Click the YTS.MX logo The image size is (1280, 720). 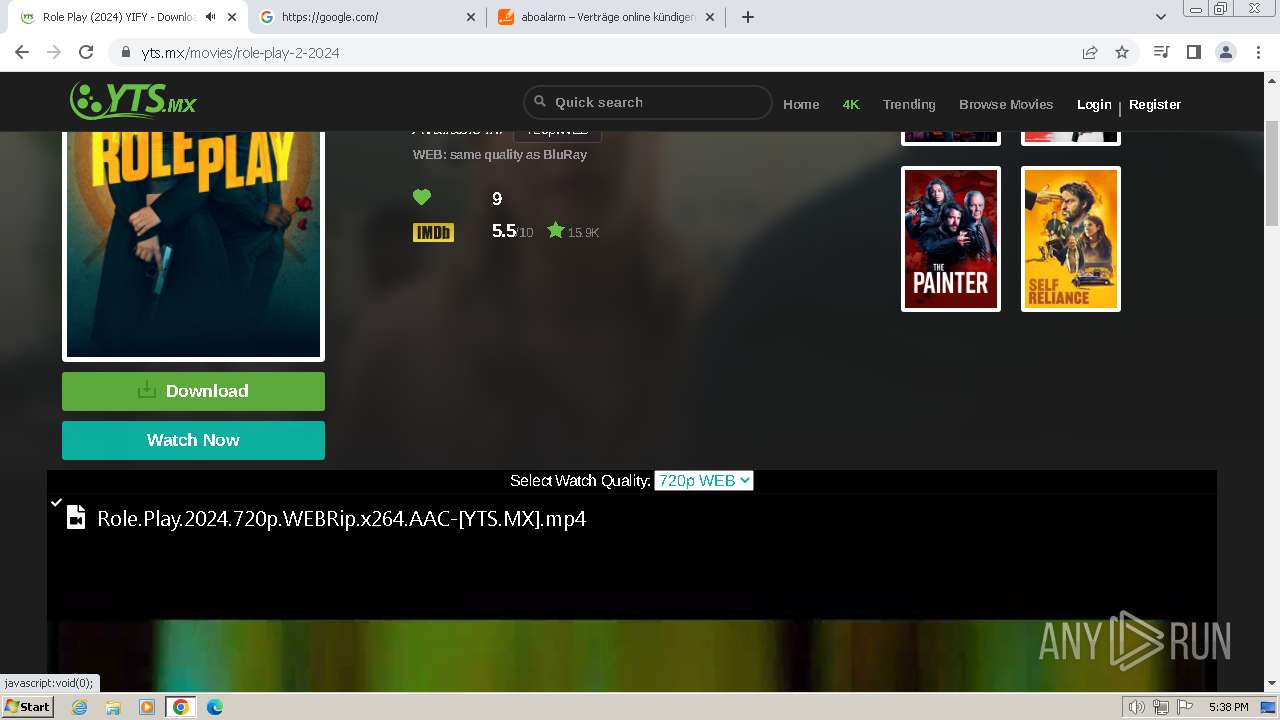point(133,101)
